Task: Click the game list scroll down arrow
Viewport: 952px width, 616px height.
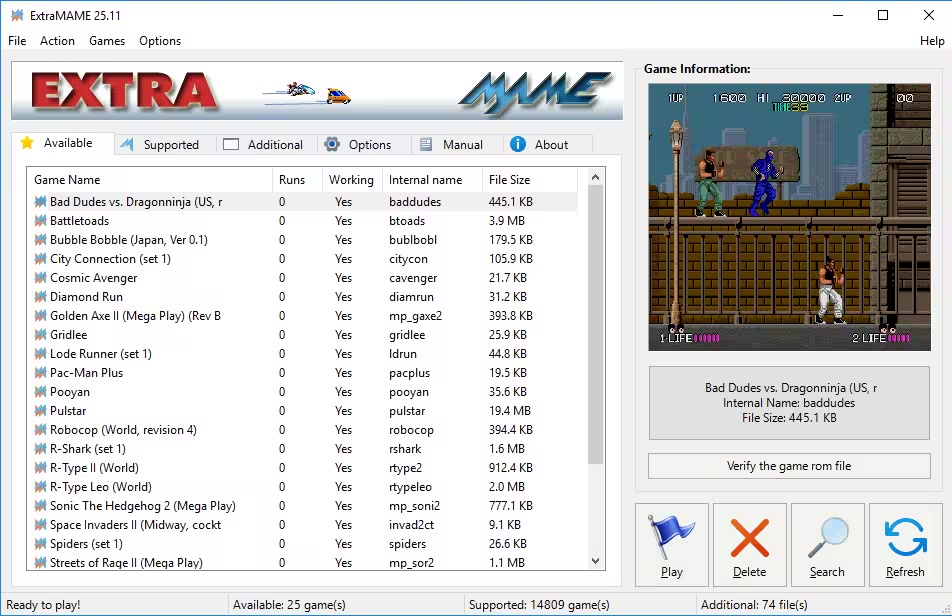Action: pyautogui.click(x=596, y=562)
